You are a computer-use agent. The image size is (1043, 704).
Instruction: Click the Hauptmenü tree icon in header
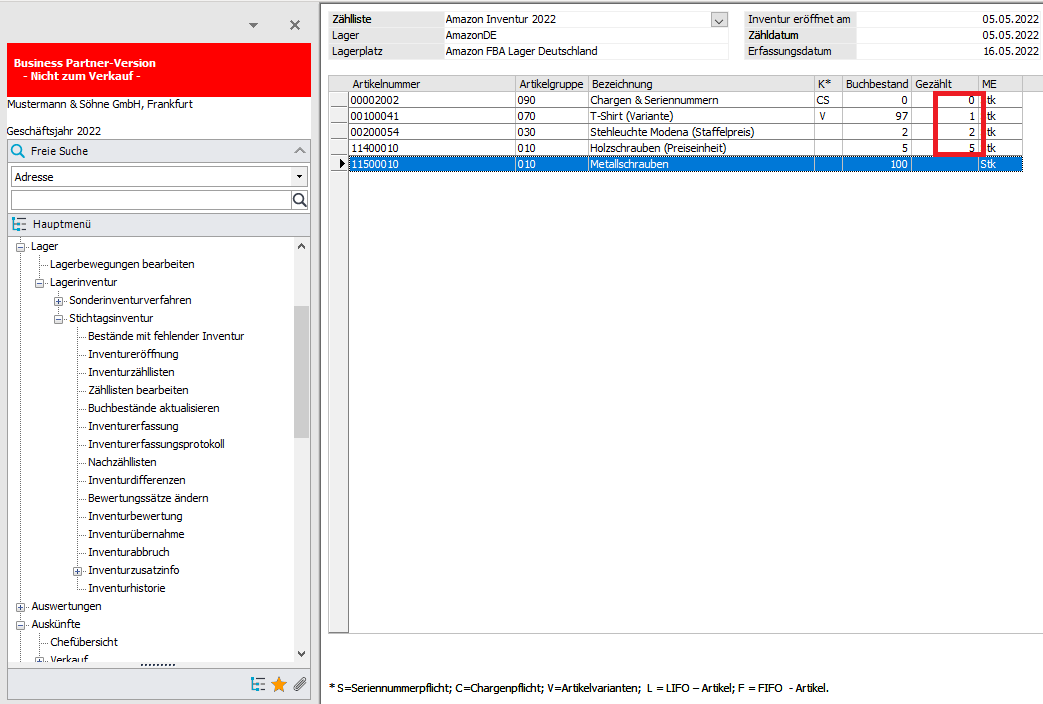(x=19, y=225)
